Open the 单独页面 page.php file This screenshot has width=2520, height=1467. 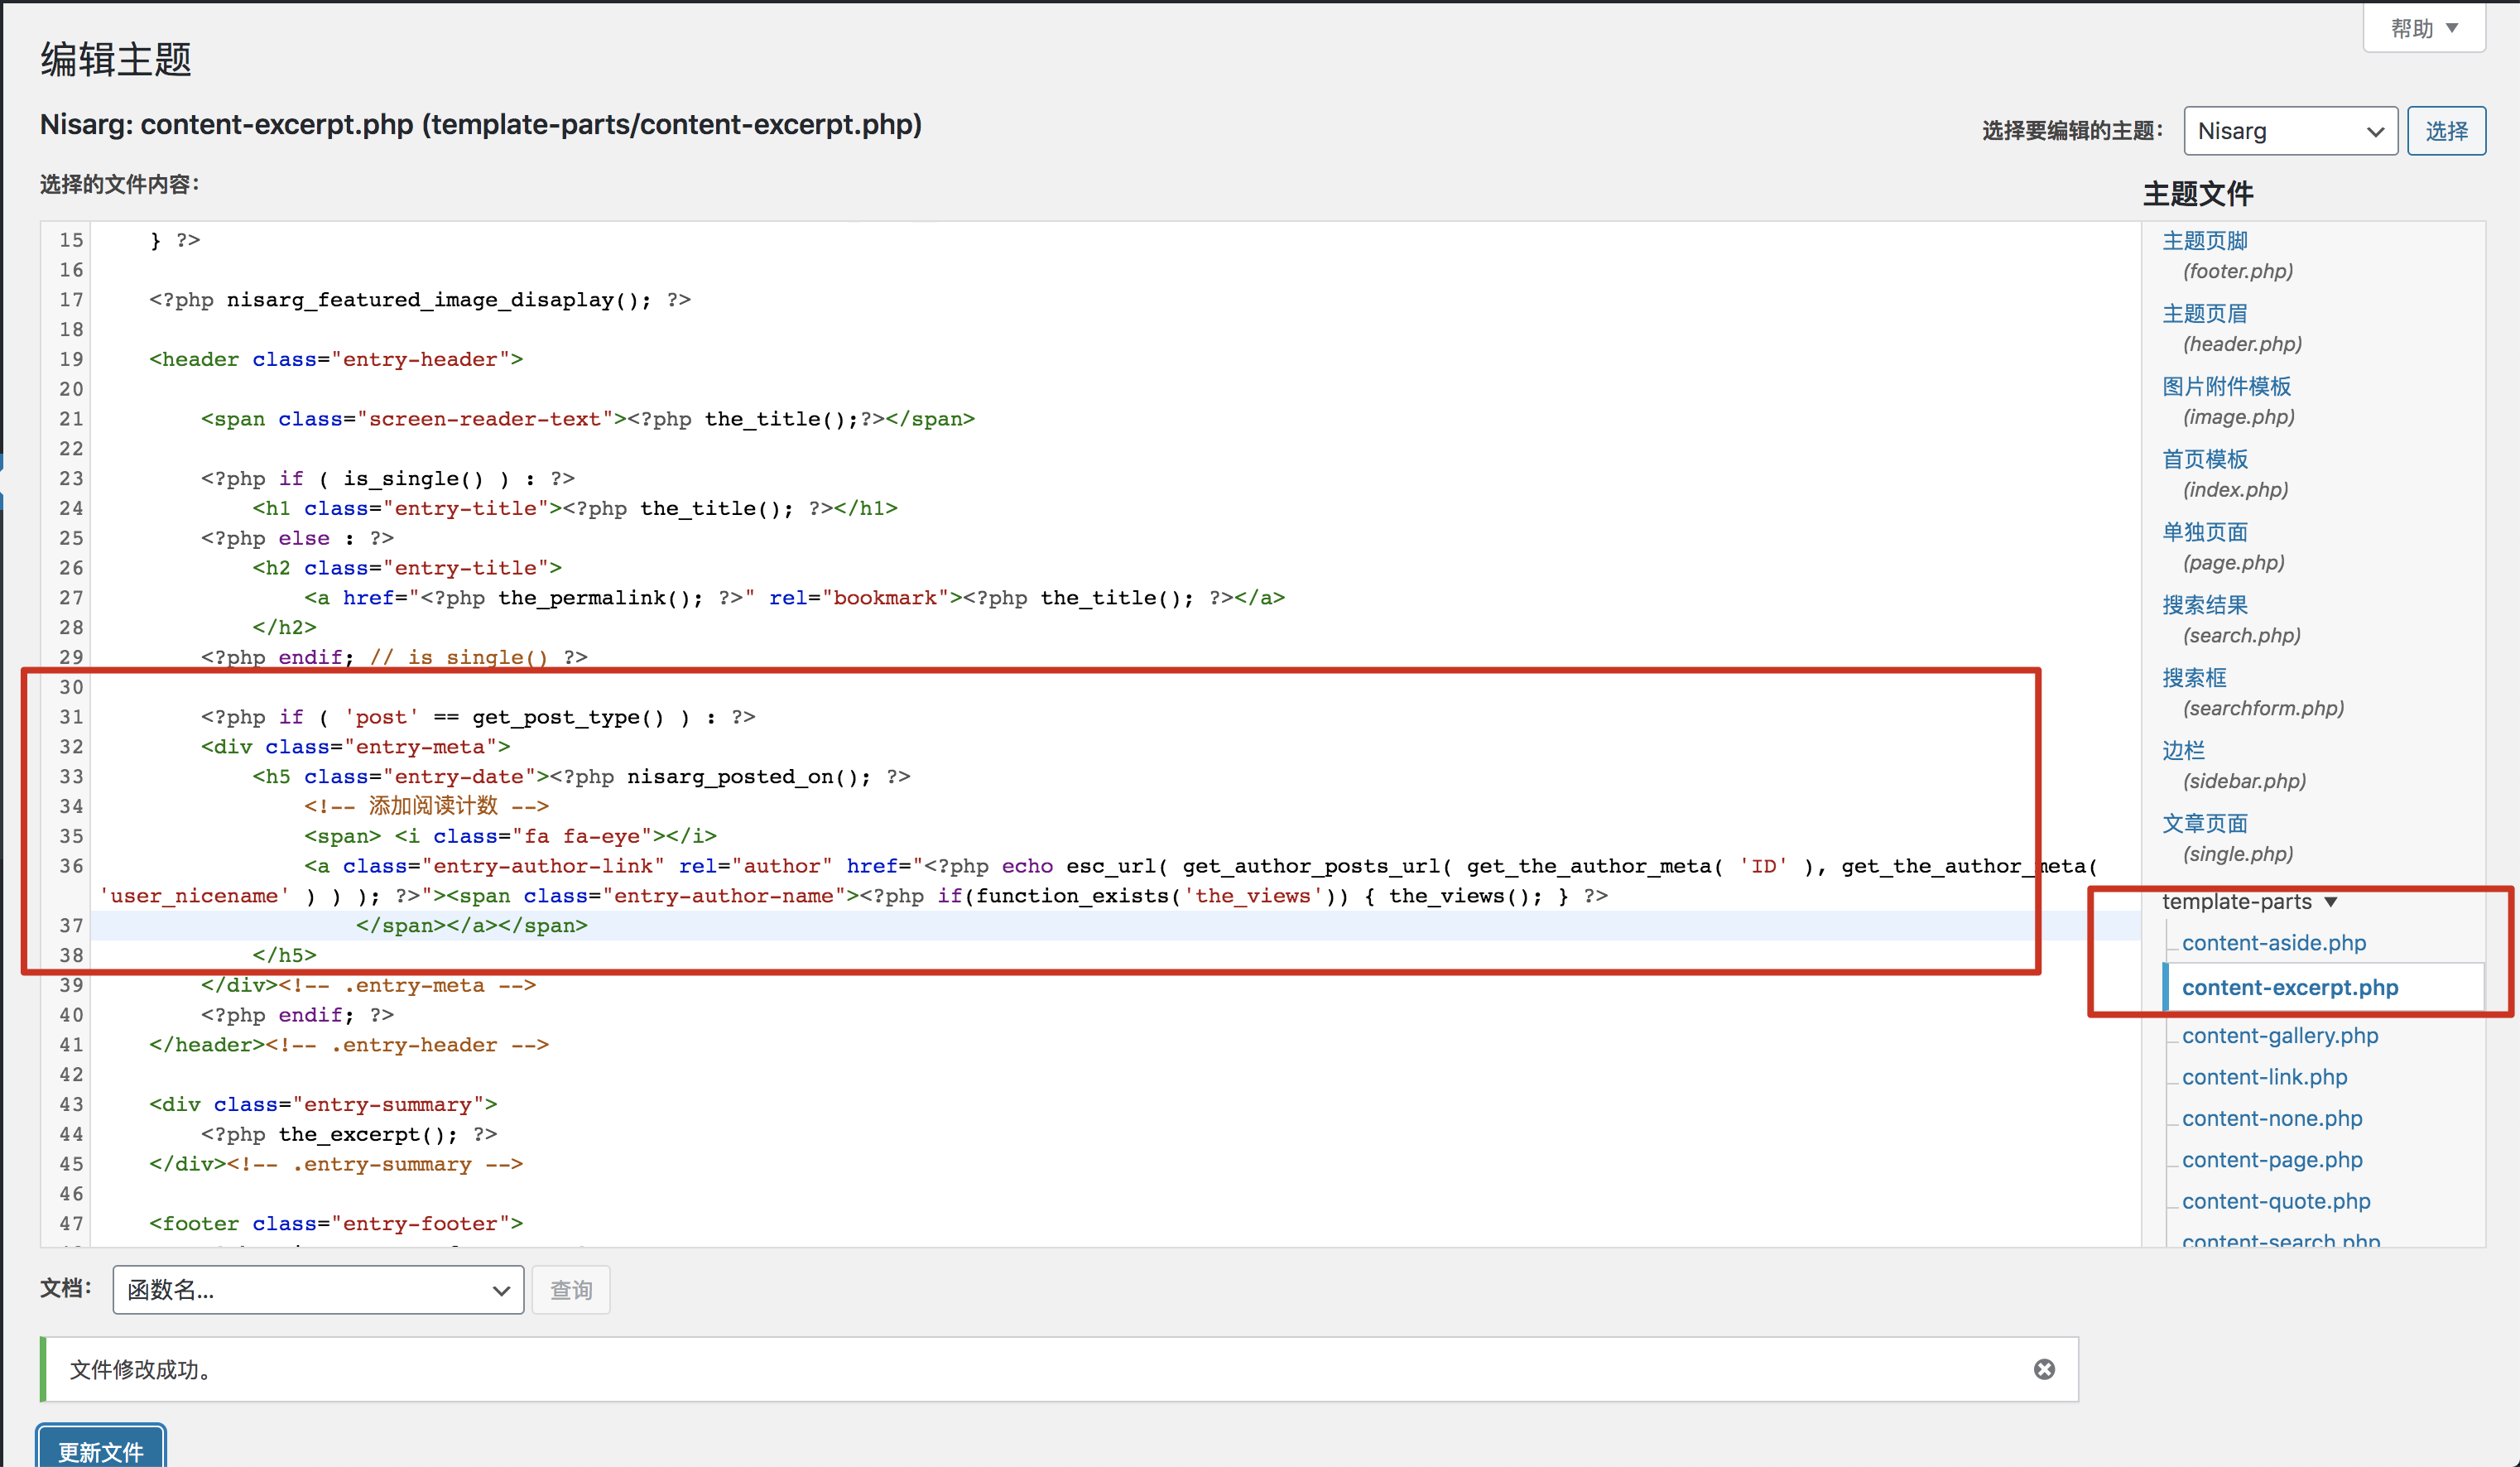click(2204, 533)
